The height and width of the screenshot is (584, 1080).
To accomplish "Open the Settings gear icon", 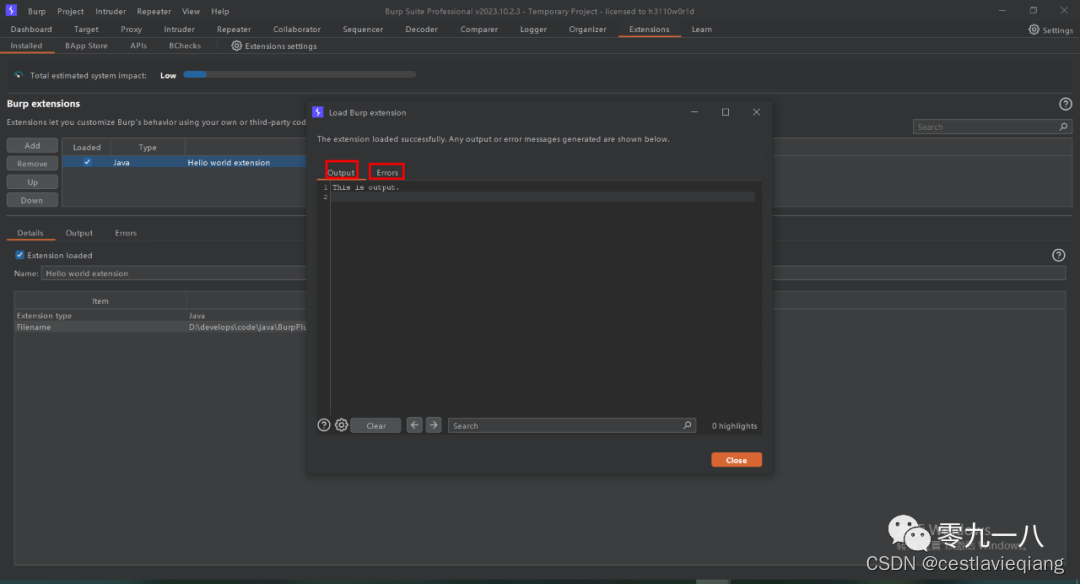I will pyautogui.click(x=1034, y=30).
